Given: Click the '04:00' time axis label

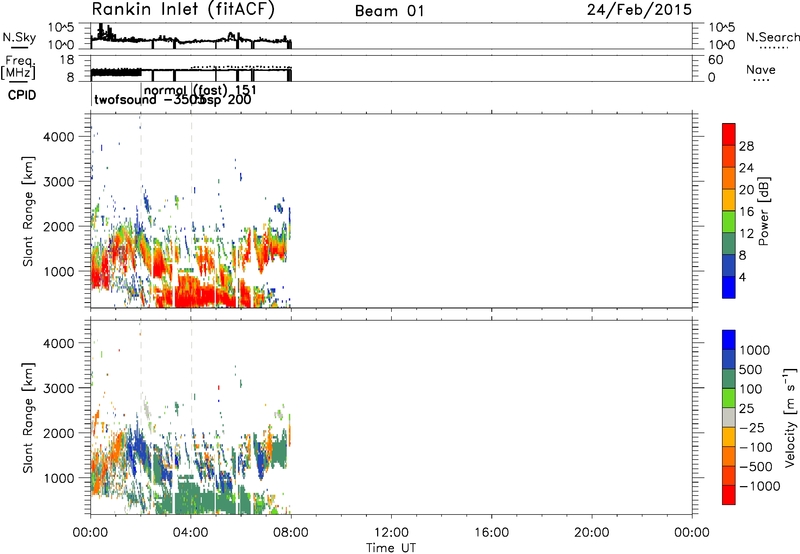Looking at the screenshot, I should point(191,533).
